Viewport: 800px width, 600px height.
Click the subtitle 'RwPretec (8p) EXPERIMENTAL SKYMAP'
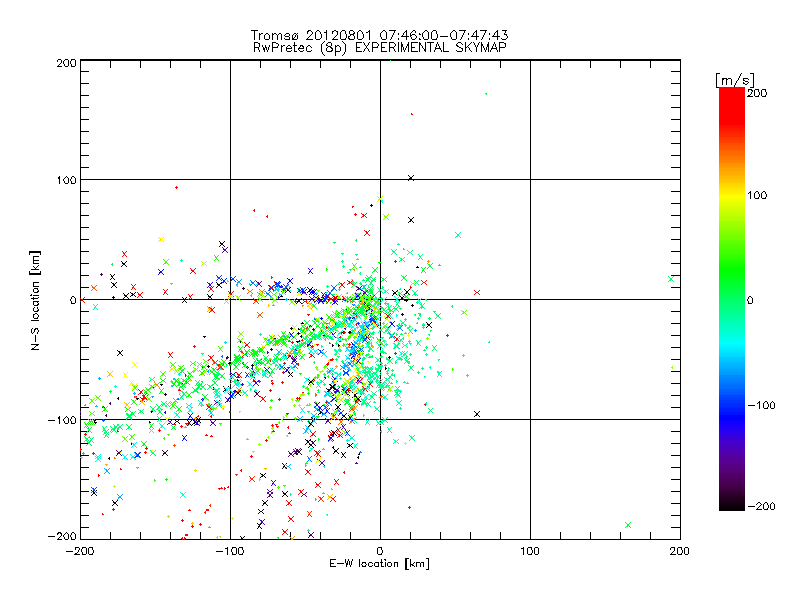point(380,48)
